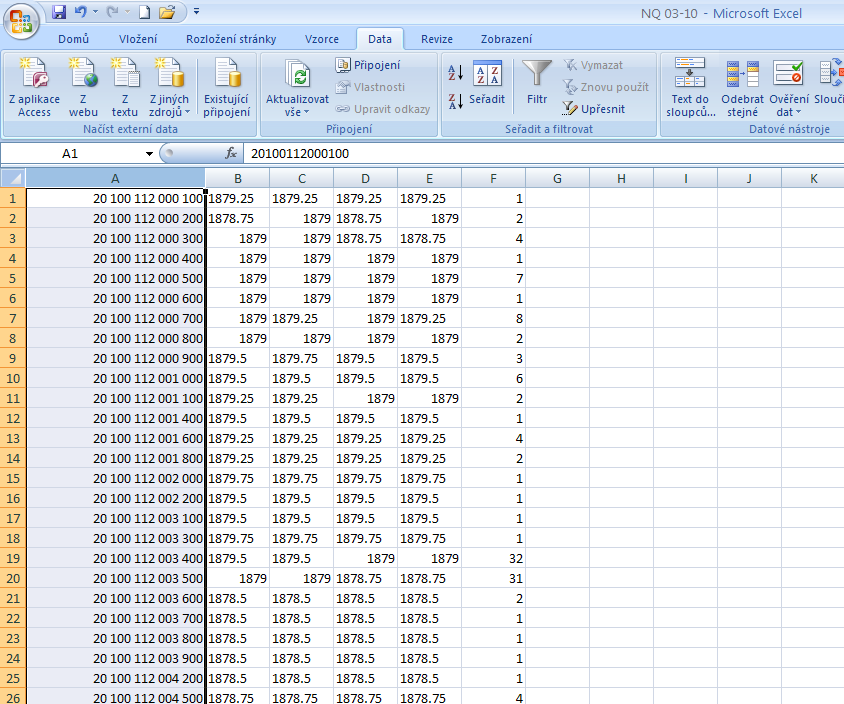Sort ascending with the A-Z icon
Screen dimensions: 844x704
pos(454,73)
